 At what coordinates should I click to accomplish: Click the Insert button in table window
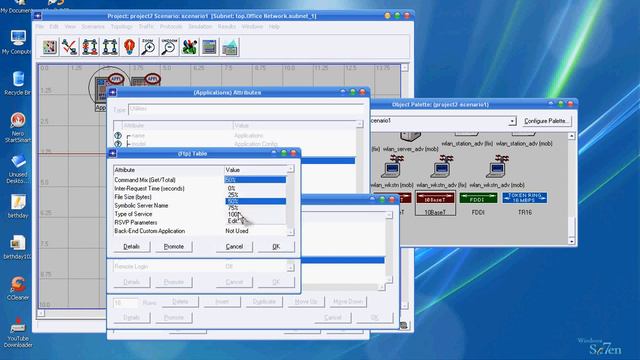(x=222, y=302)
